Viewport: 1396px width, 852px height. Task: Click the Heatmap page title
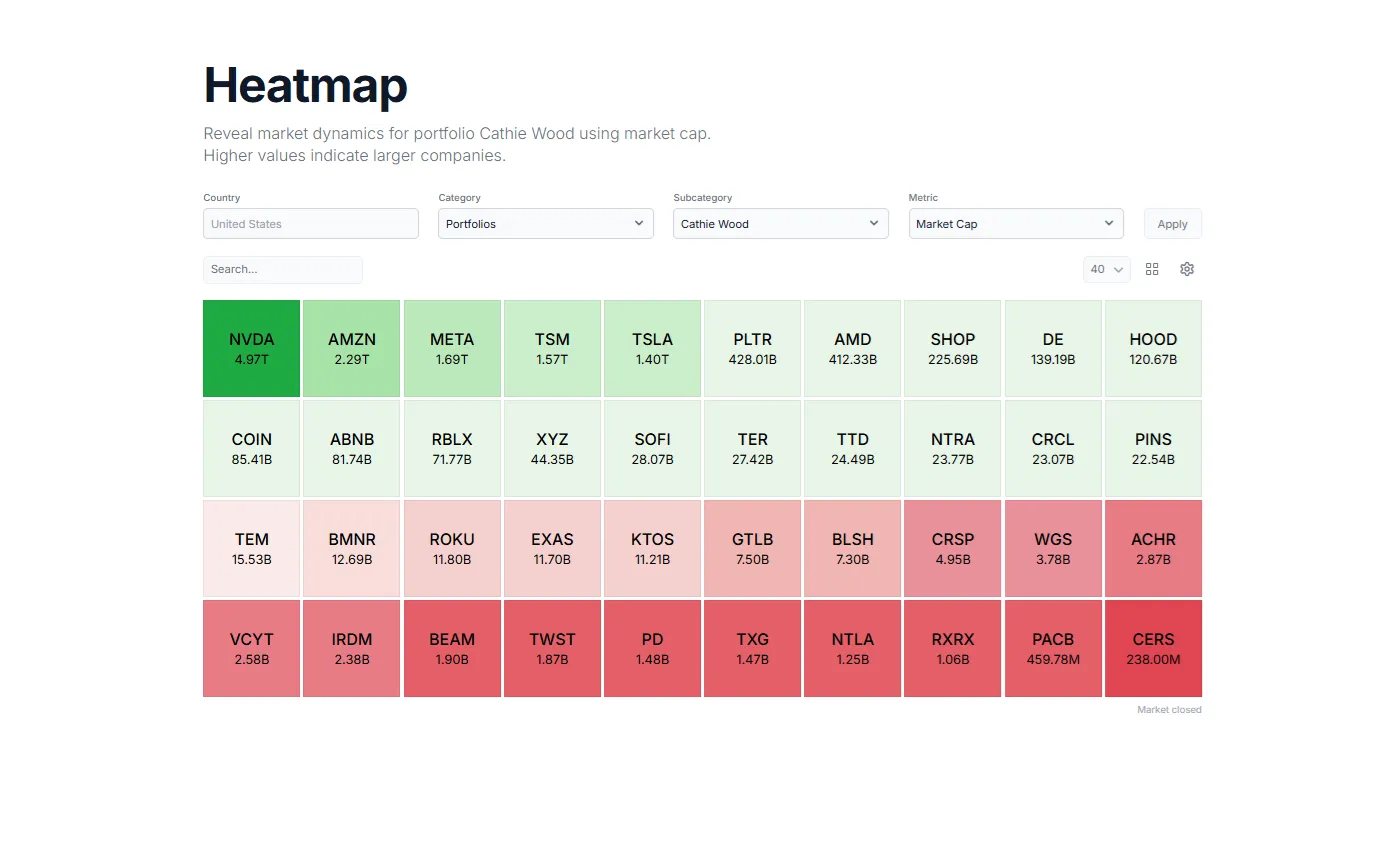(x=305, y=86)
